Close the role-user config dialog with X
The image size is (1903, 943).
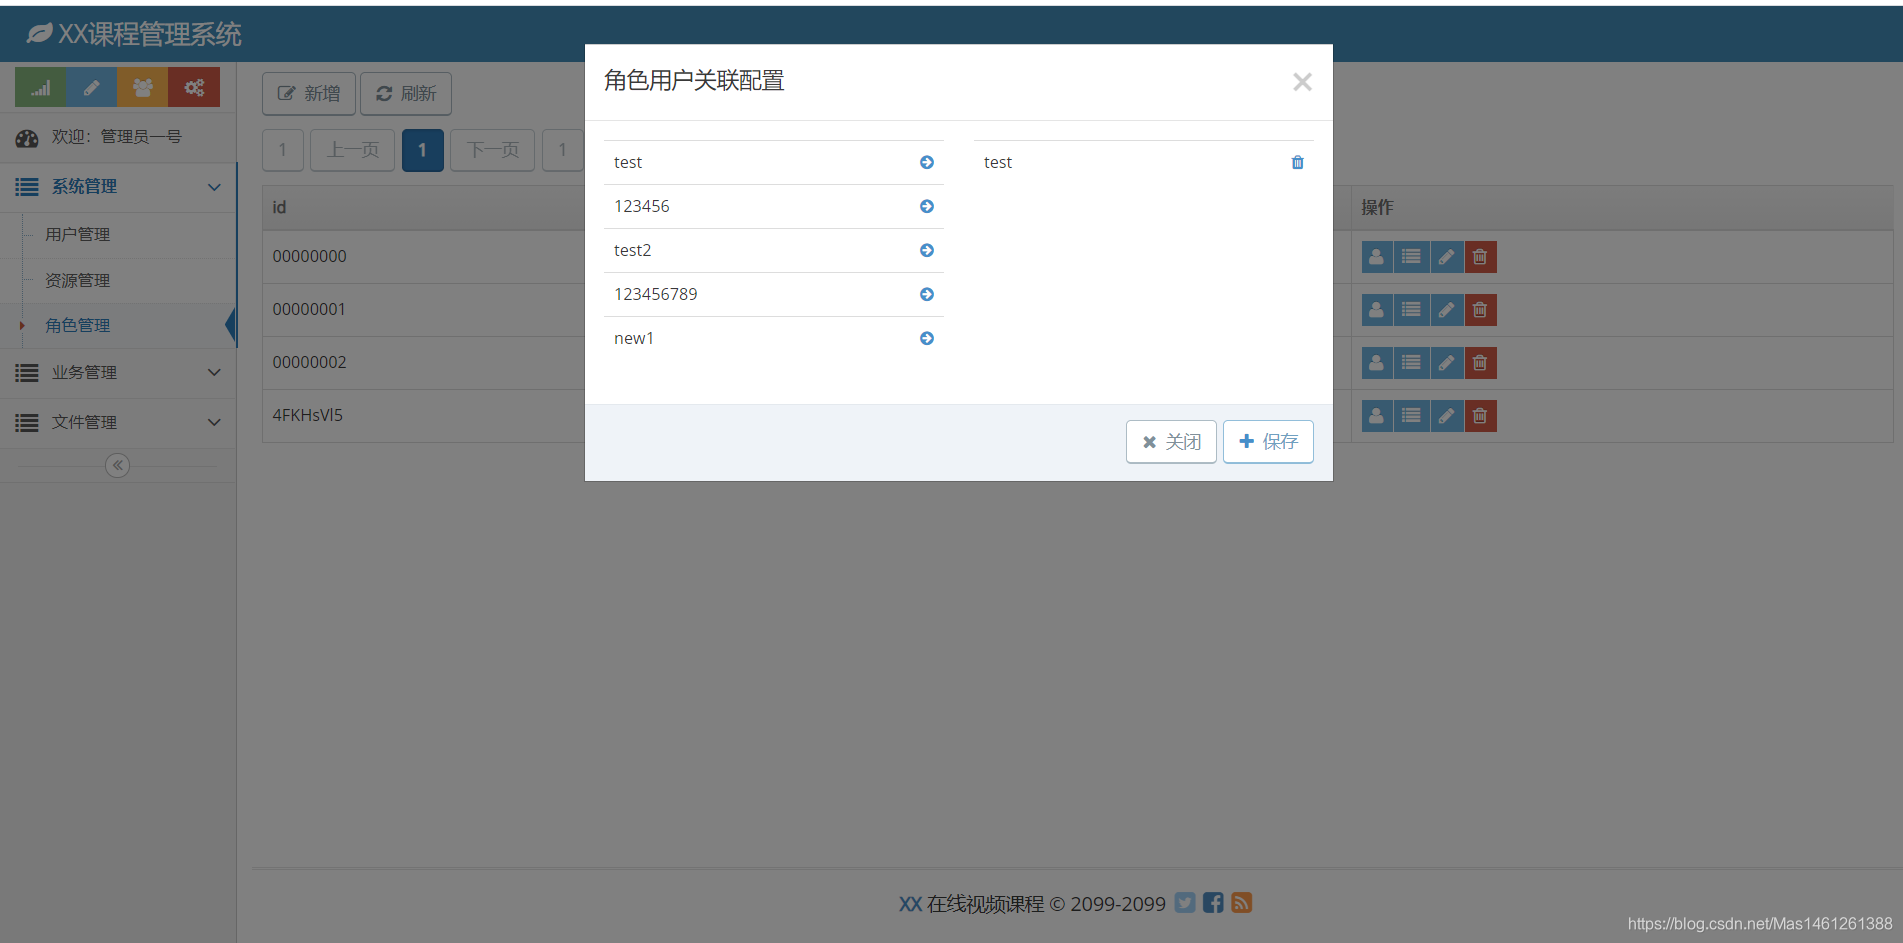[1302, 82]
